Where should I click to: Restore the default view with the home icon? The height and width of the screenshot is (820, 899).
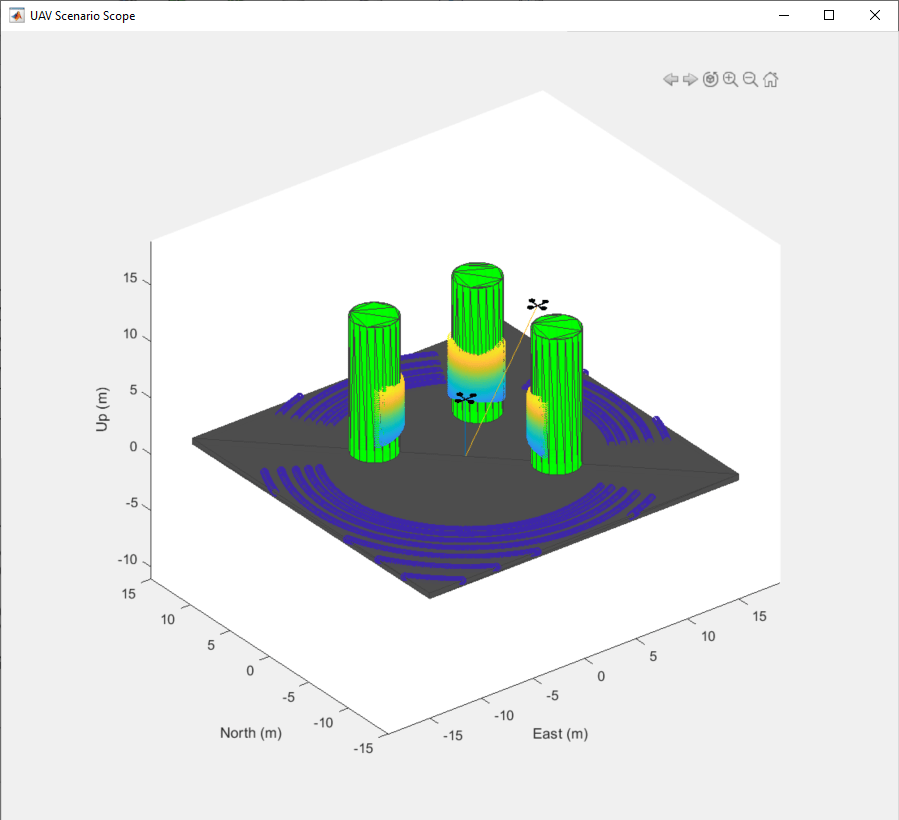pyautogui.click(x=770, y=79)
